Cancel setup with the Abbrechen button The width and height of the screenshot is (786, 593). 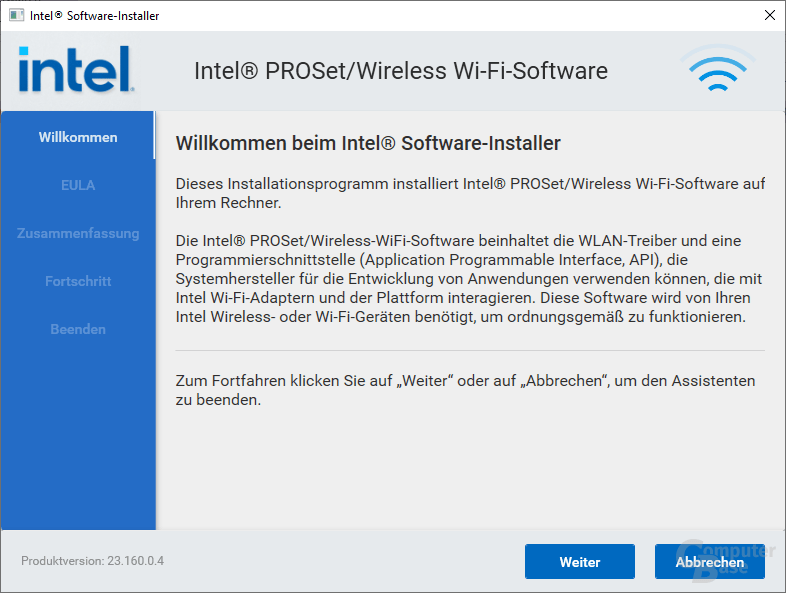[x=709, y=562]
